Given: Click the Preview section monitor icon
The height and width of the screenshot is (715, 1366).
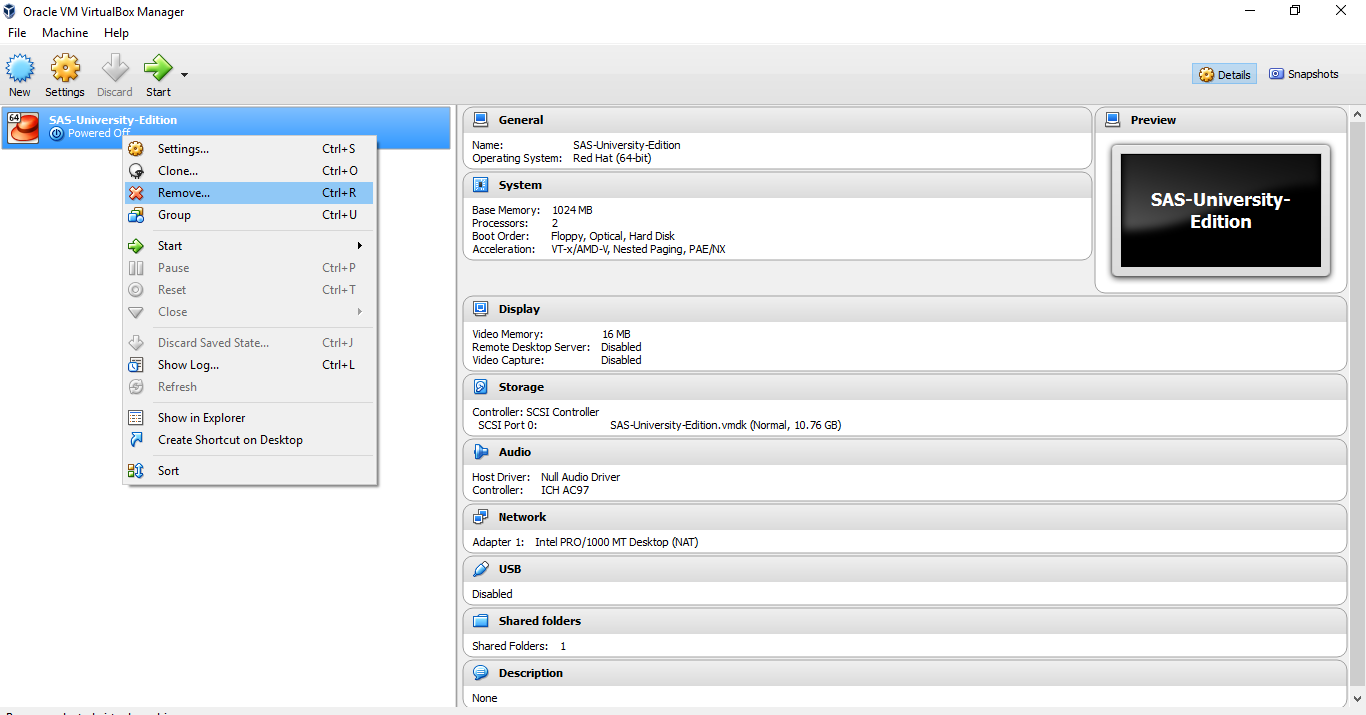Looking at the screenshot, I should 1113,120.
